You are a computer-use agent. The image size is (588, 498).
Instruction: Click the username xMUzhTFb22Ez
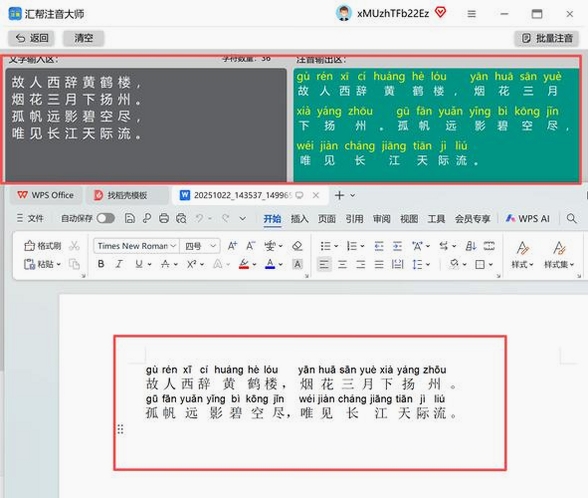click(393, 14)
